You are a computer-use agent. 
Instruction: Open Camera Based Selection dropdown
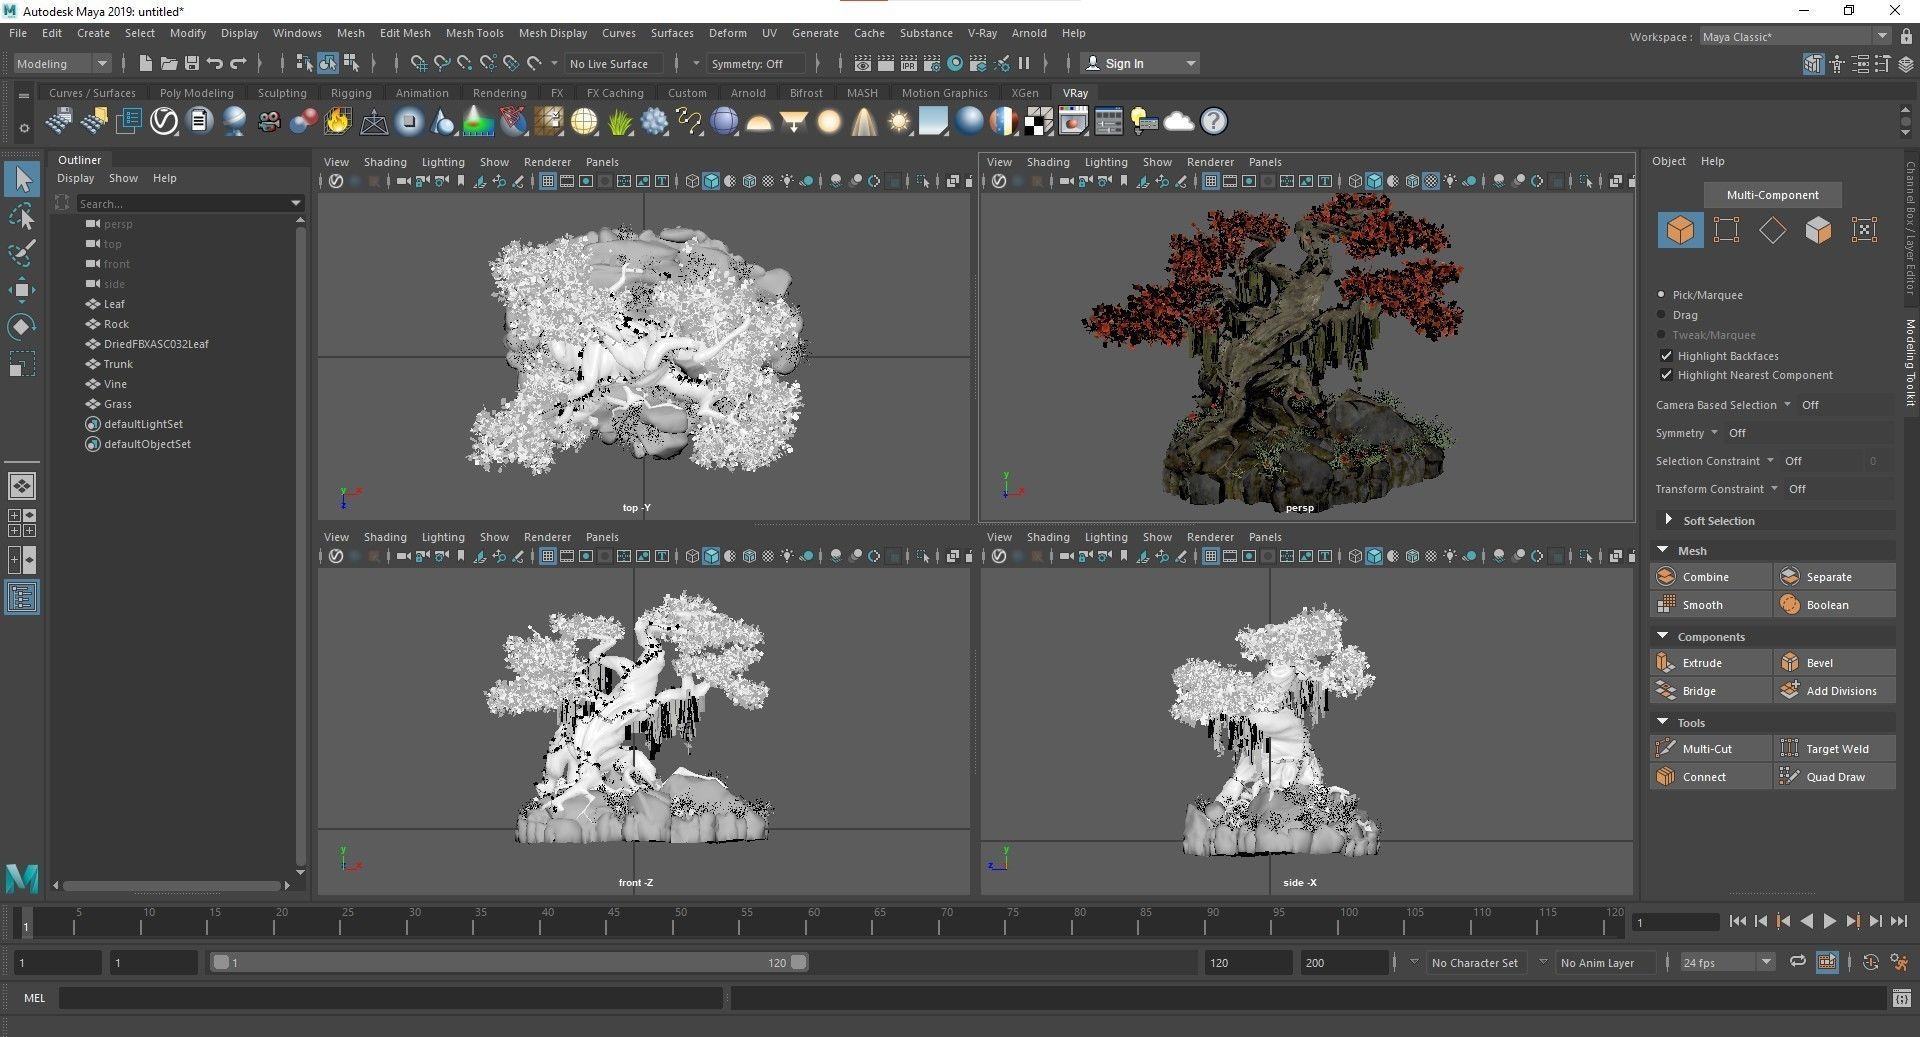(x=1788, y=405)
